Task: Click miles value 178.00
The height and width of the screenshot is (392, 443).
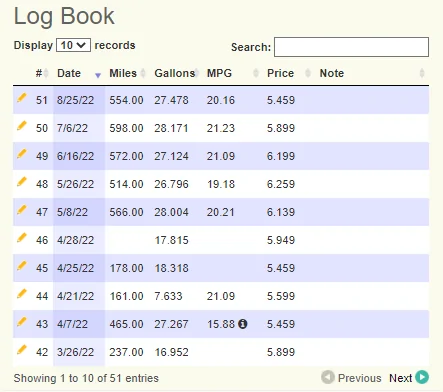Action: point(126,268)
